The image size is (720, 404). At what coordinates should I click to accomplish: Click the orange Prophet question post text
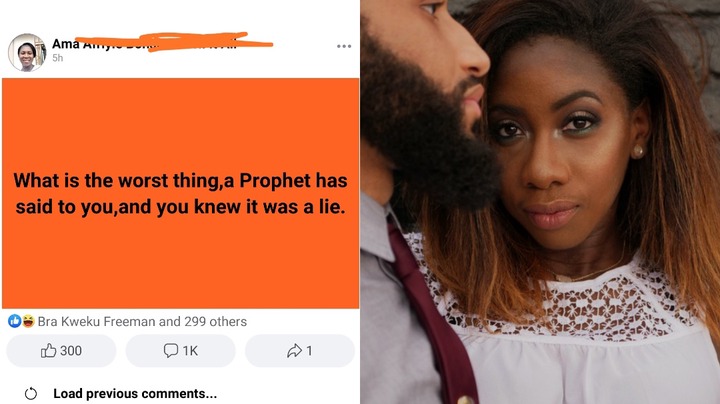tap(180, 193)
